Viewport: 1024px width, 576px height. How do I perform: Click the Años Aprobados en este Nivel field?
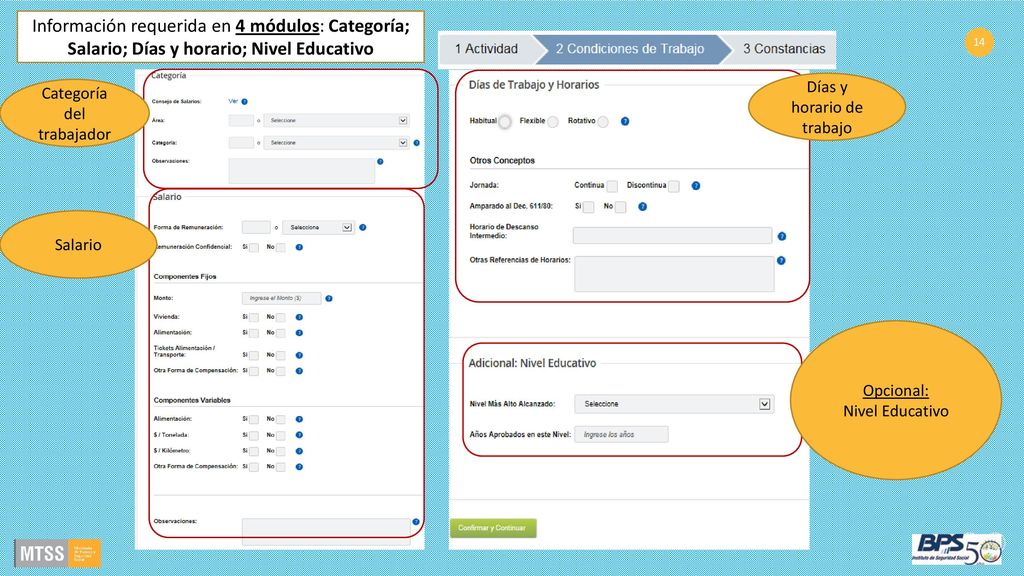point(622,435)
